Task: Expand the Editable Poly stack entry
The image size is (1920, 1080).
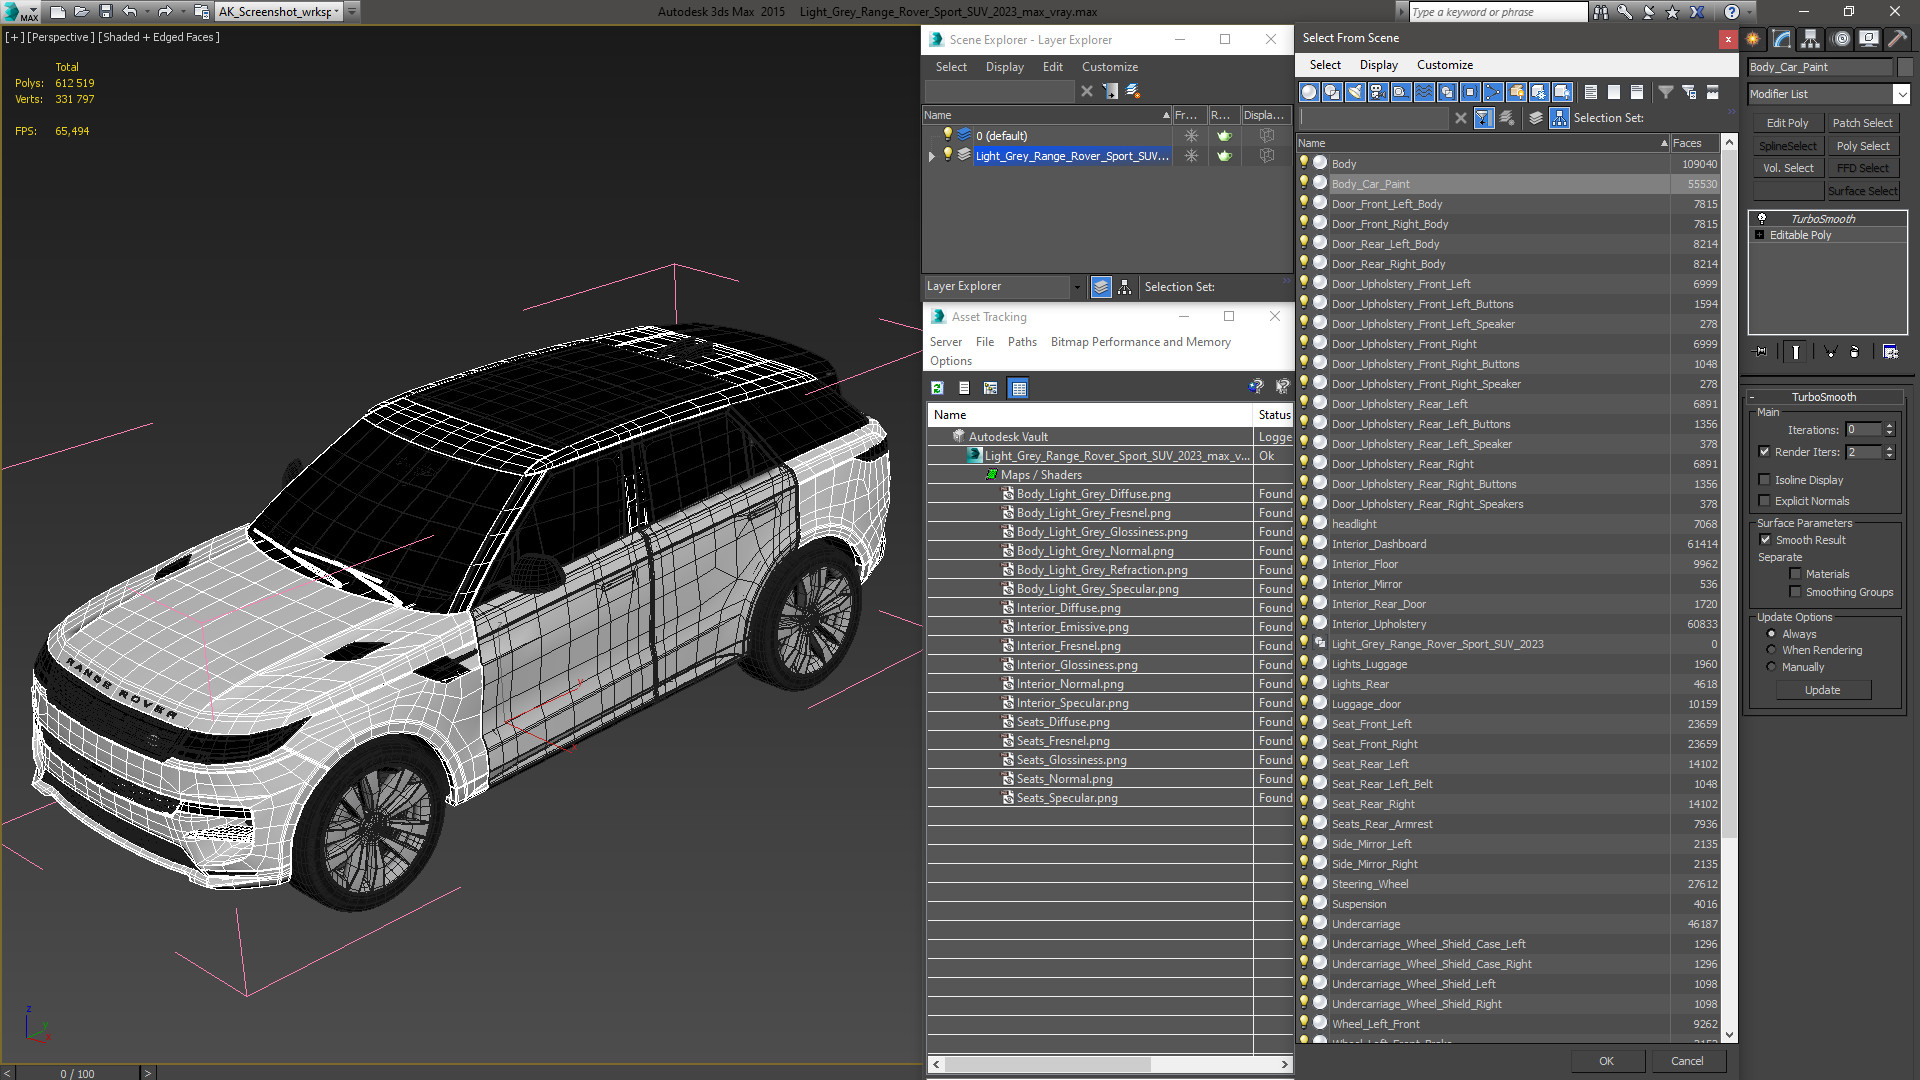Action: tap(1759, 235)
